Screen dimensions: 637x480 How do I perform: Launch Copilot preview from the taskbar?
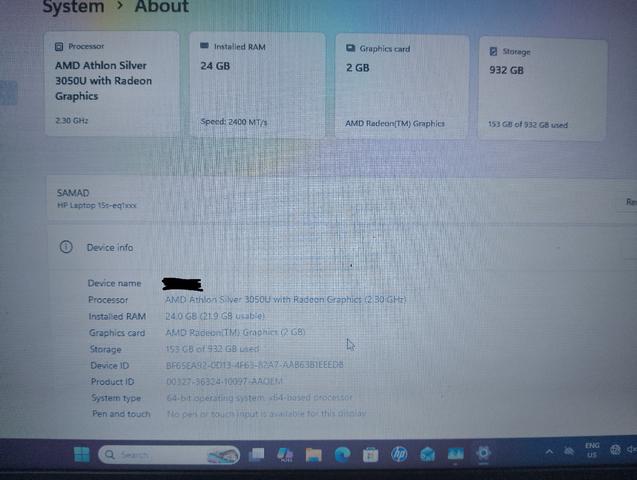pyautogui.click(x=285, y=454)
